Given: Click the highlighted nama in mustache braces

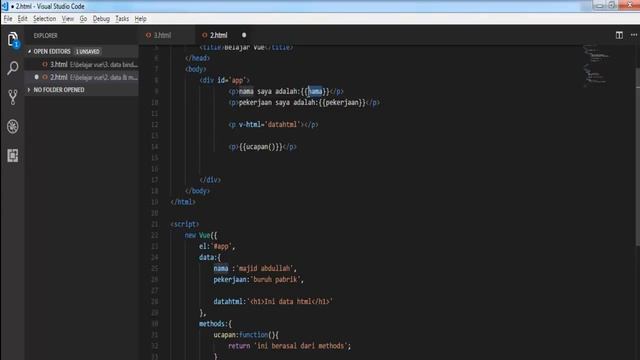Looking at the screenshot, I should (x=315, y=91).
